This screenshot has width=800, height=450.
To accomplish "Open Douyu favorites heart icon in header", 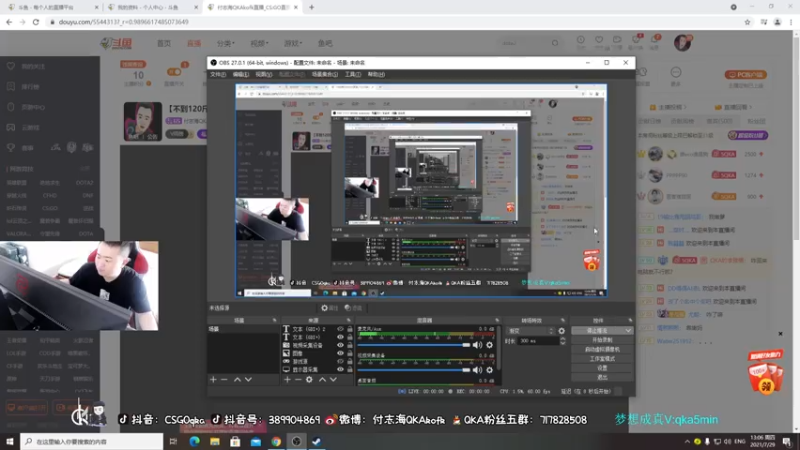I will coord(599,40).
